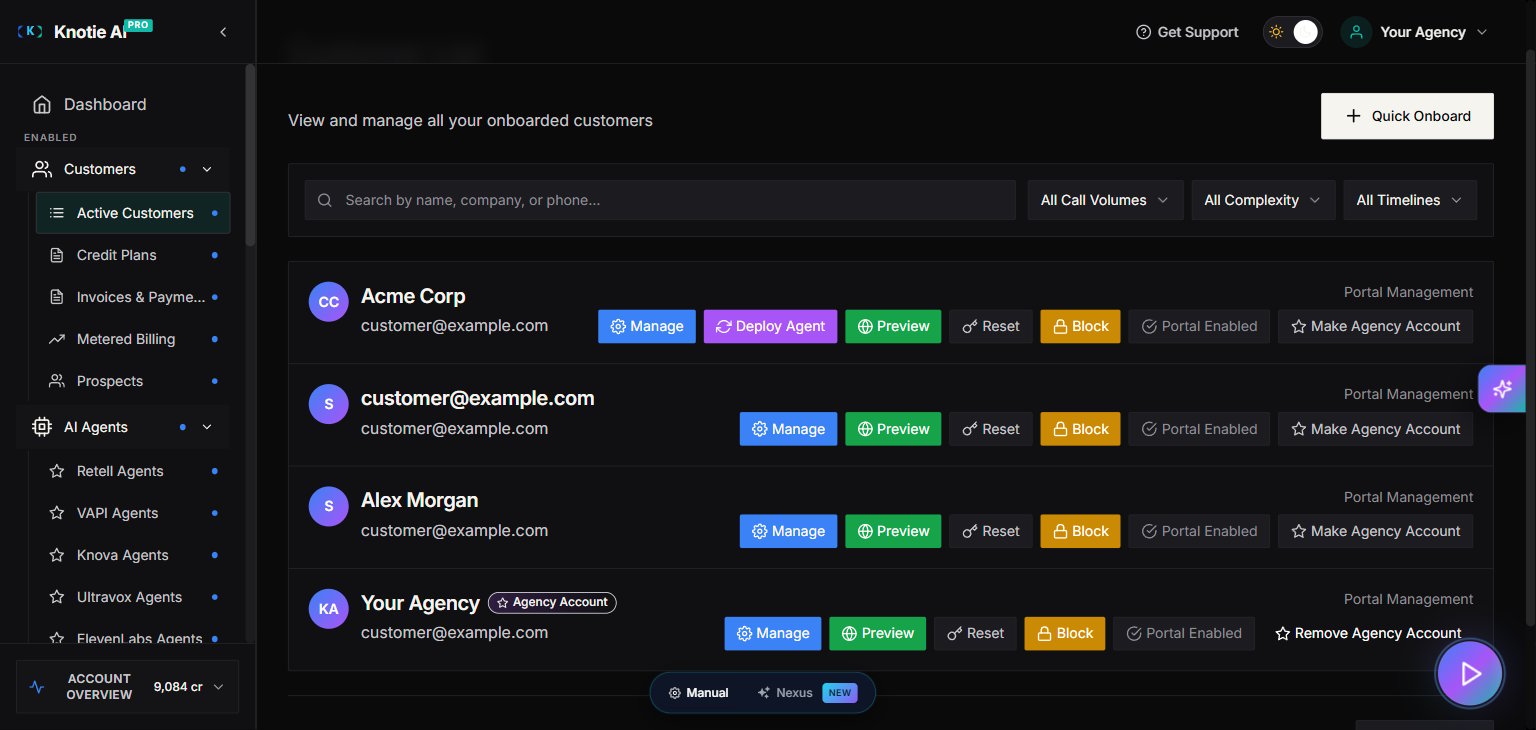Toggle Portal Enabled for Alex Morgan
1536x730 pixels.
click(x=1200, y=531)
